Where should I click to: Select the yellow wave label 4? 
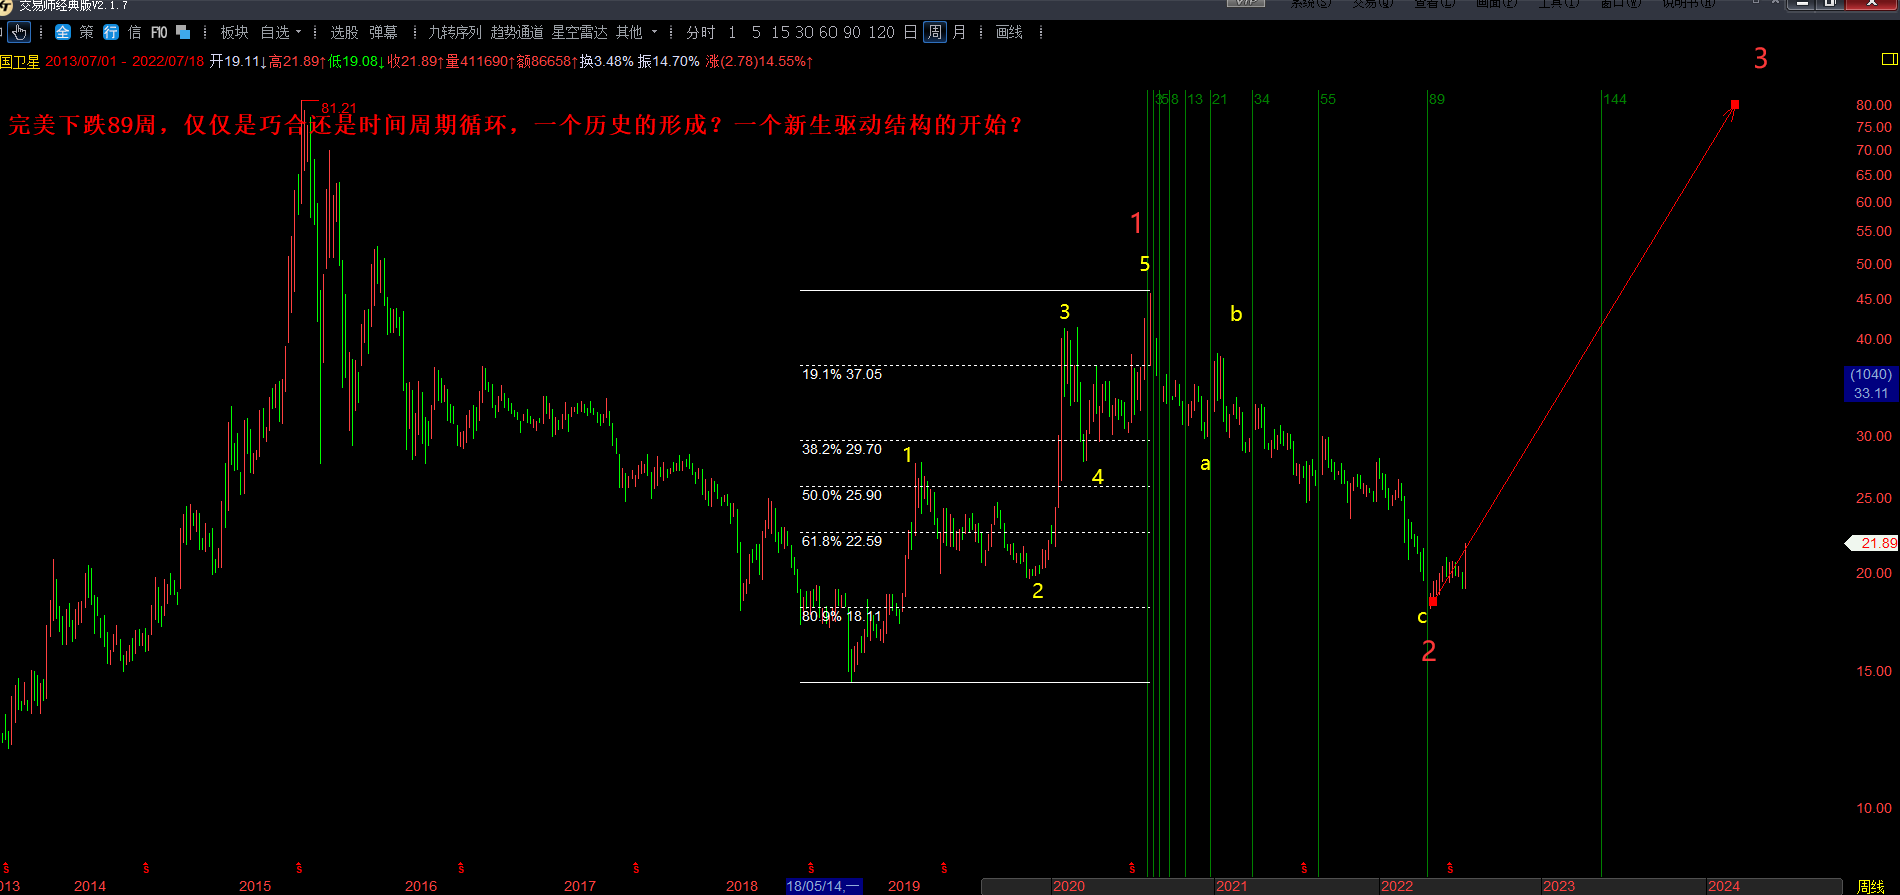click(x=1097, y=477)
